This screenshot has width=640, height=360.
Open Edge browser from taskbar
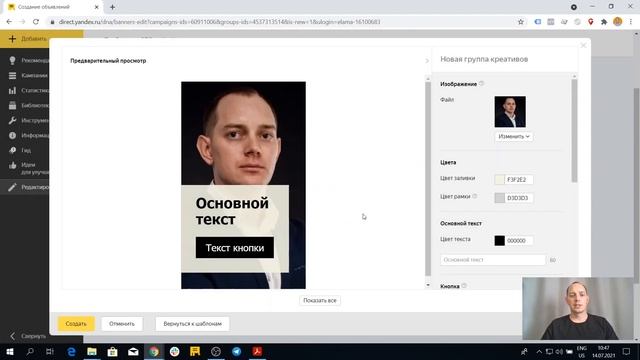tap(71, 351)
